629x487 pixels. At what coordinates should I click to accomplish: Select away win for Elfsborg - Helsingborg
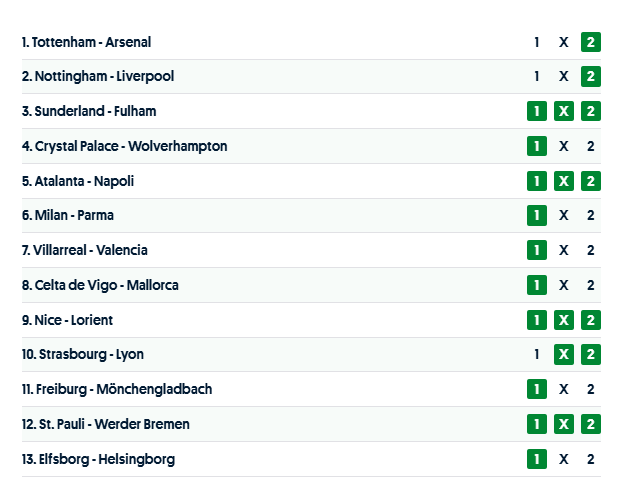point(591,459)
